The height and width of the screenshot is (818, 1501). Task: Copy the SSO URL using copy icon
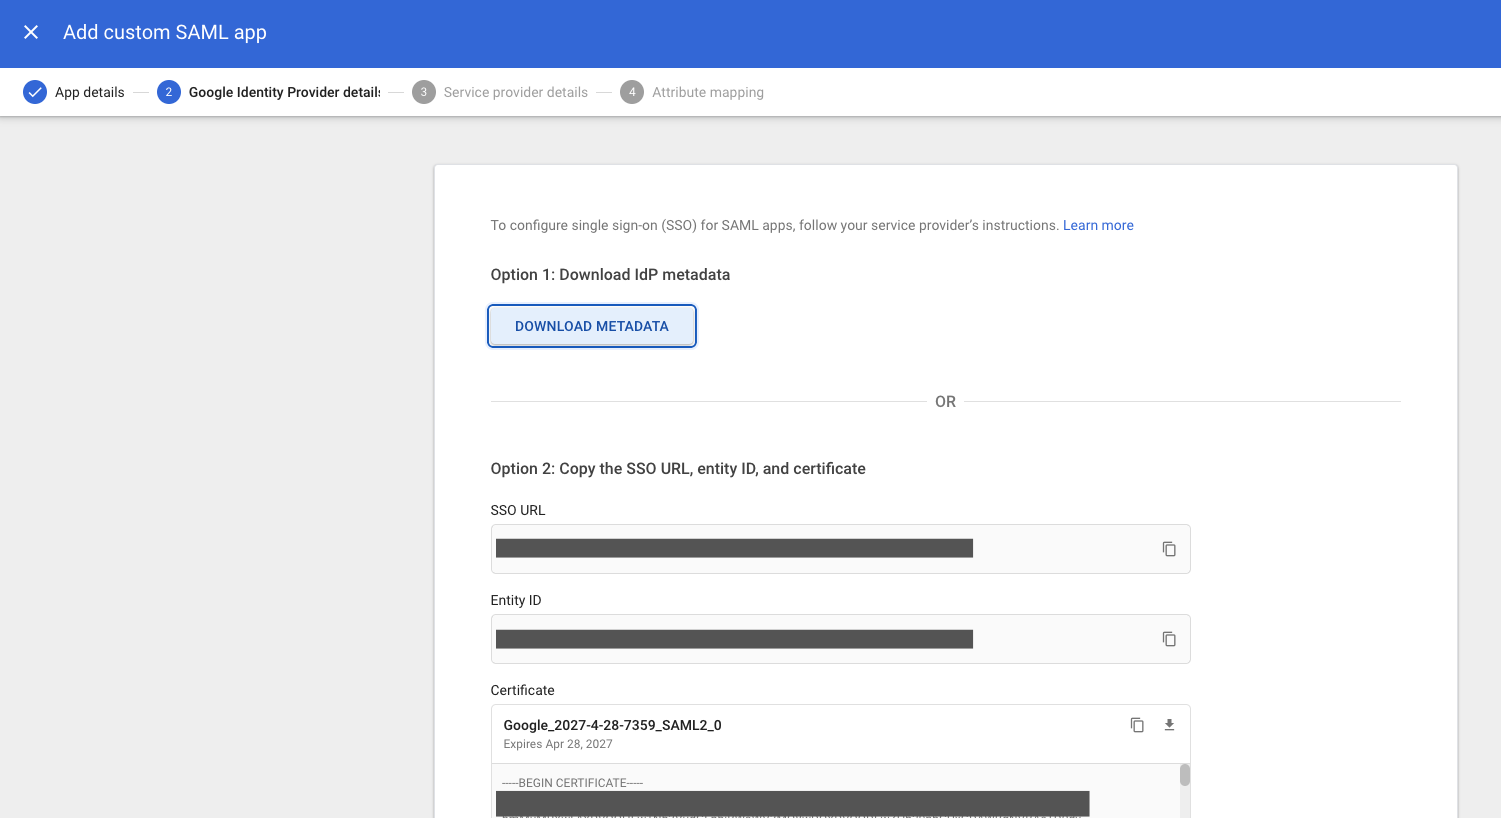click(x=1169, y=549)
